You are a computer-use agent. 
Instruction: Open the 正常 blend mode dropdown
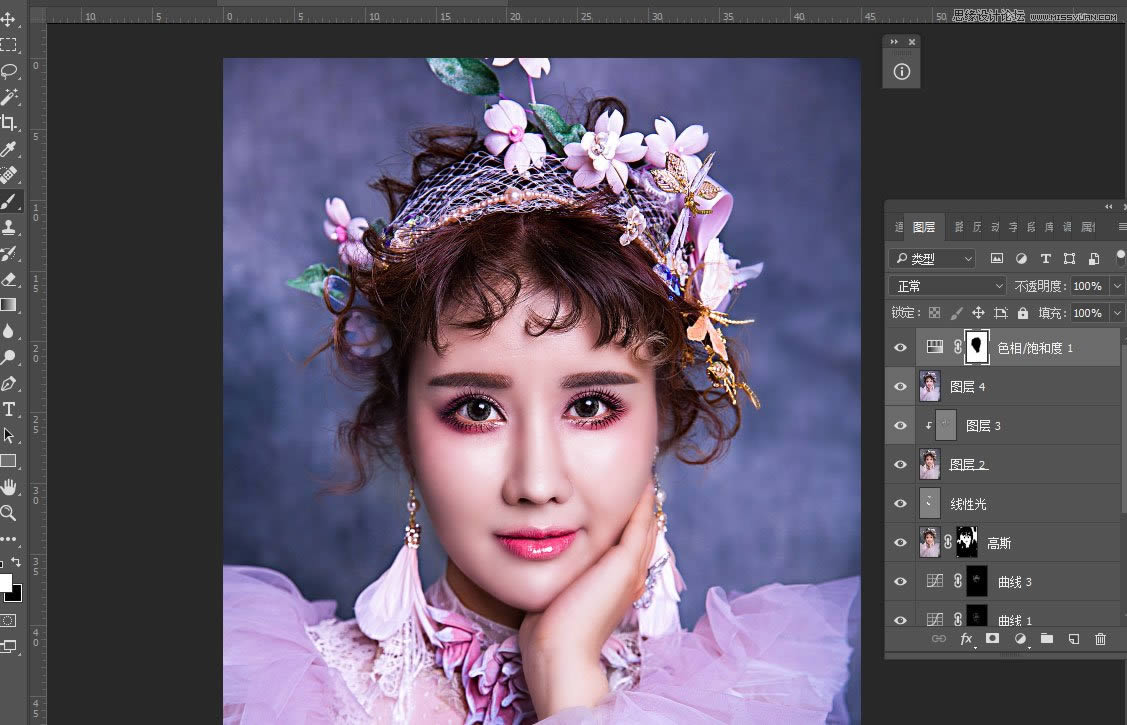tap(947, 286)
